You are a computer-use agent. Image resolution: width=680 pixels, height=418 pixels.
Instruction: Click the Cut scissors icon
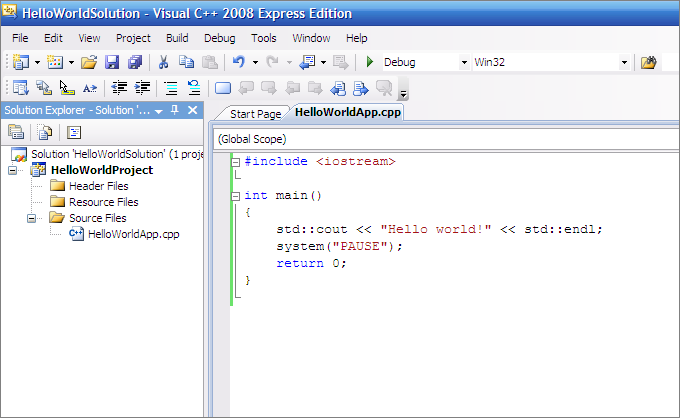(164, 62)
